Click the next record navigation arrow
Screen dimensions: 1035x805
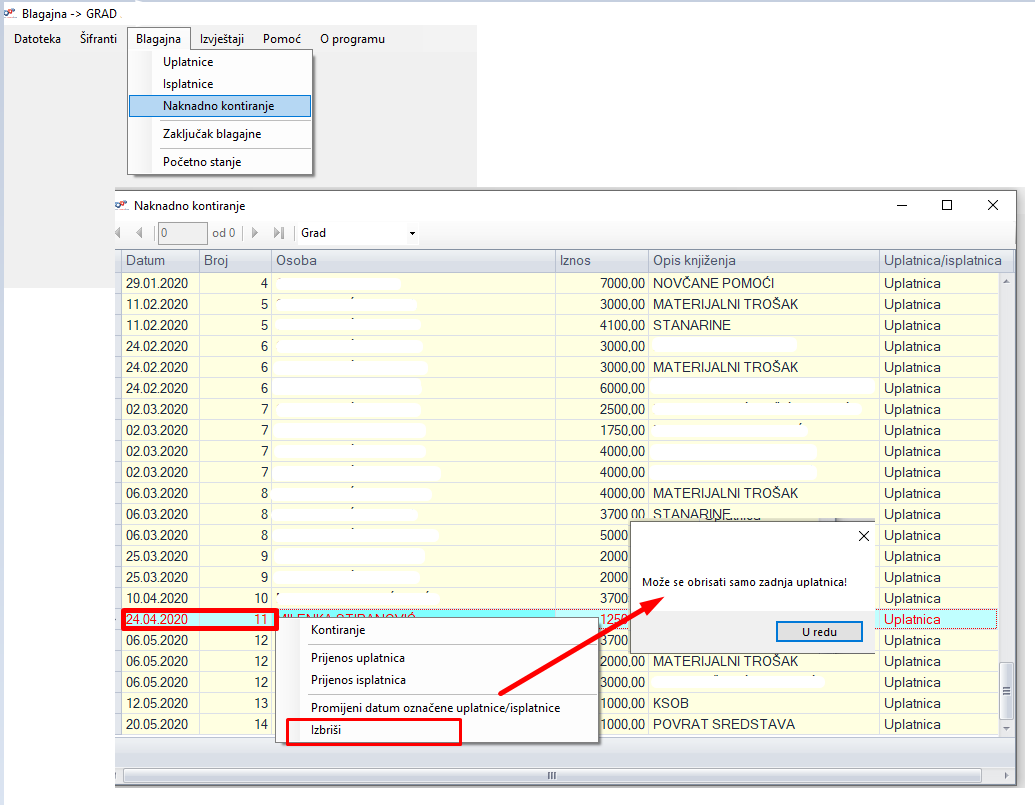[x=256, y=233]
